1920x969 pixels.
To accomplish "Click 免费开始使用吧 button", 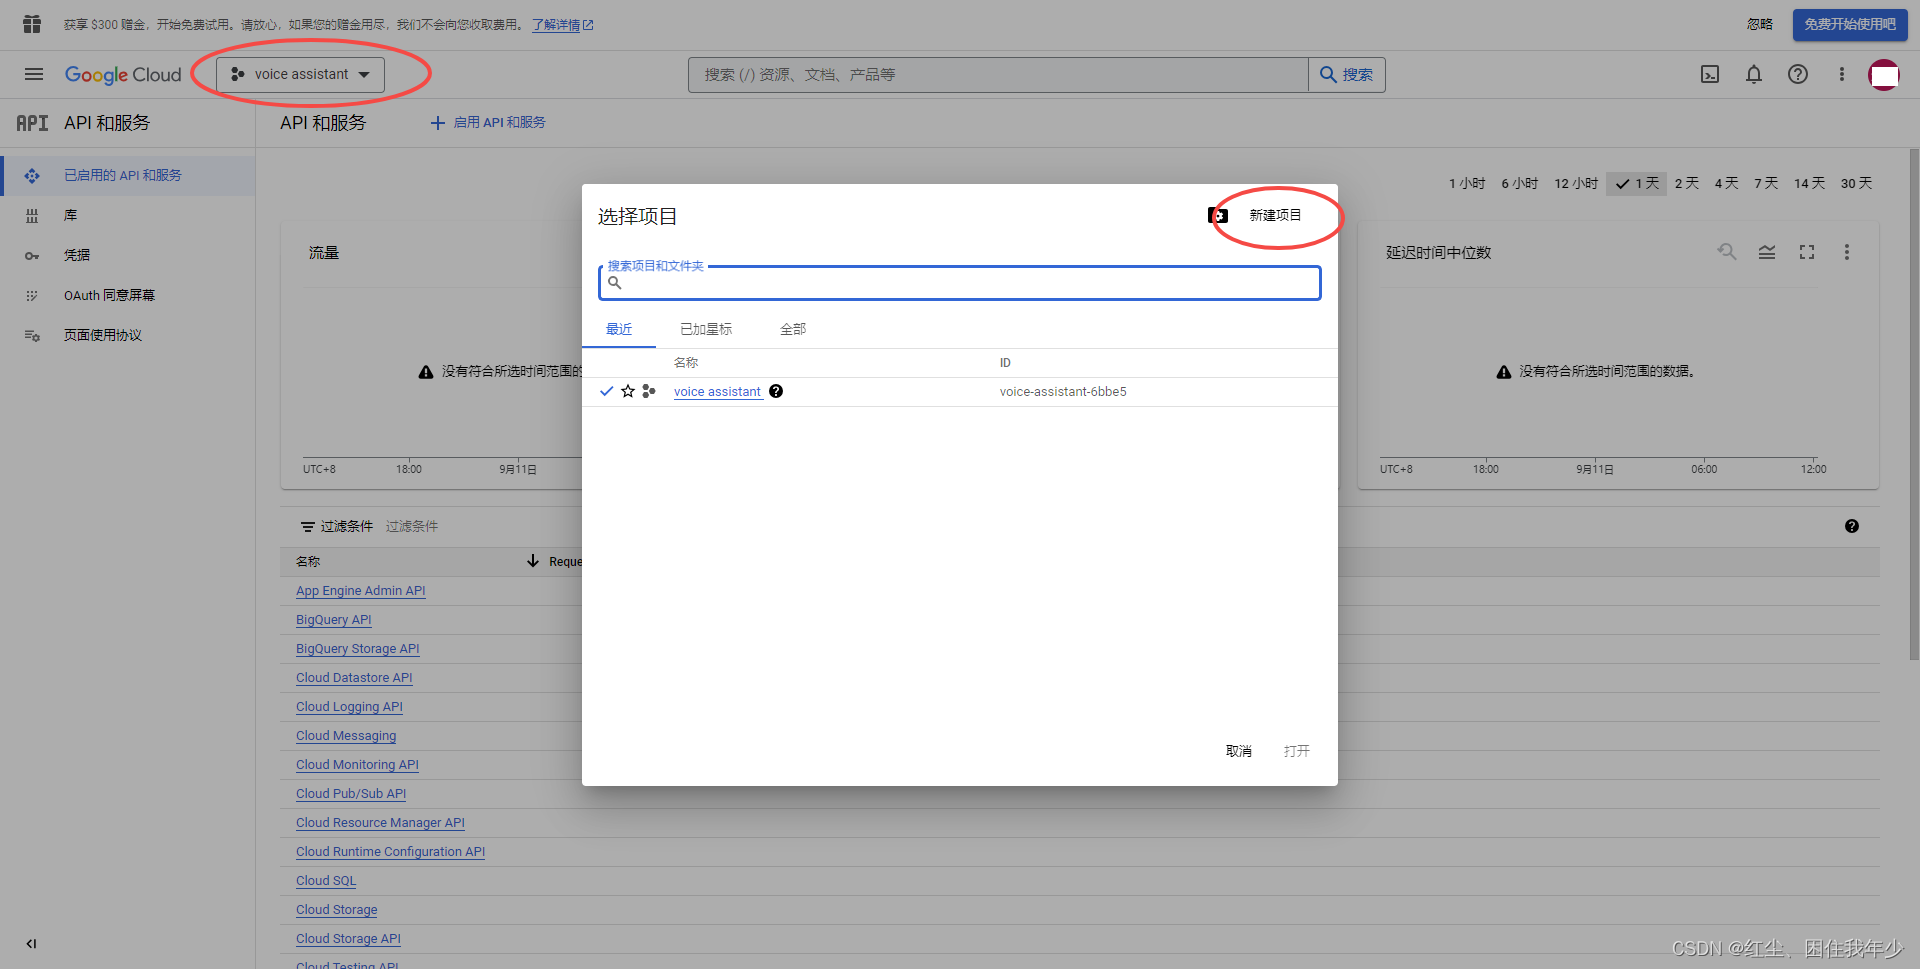I will 1850,24.
